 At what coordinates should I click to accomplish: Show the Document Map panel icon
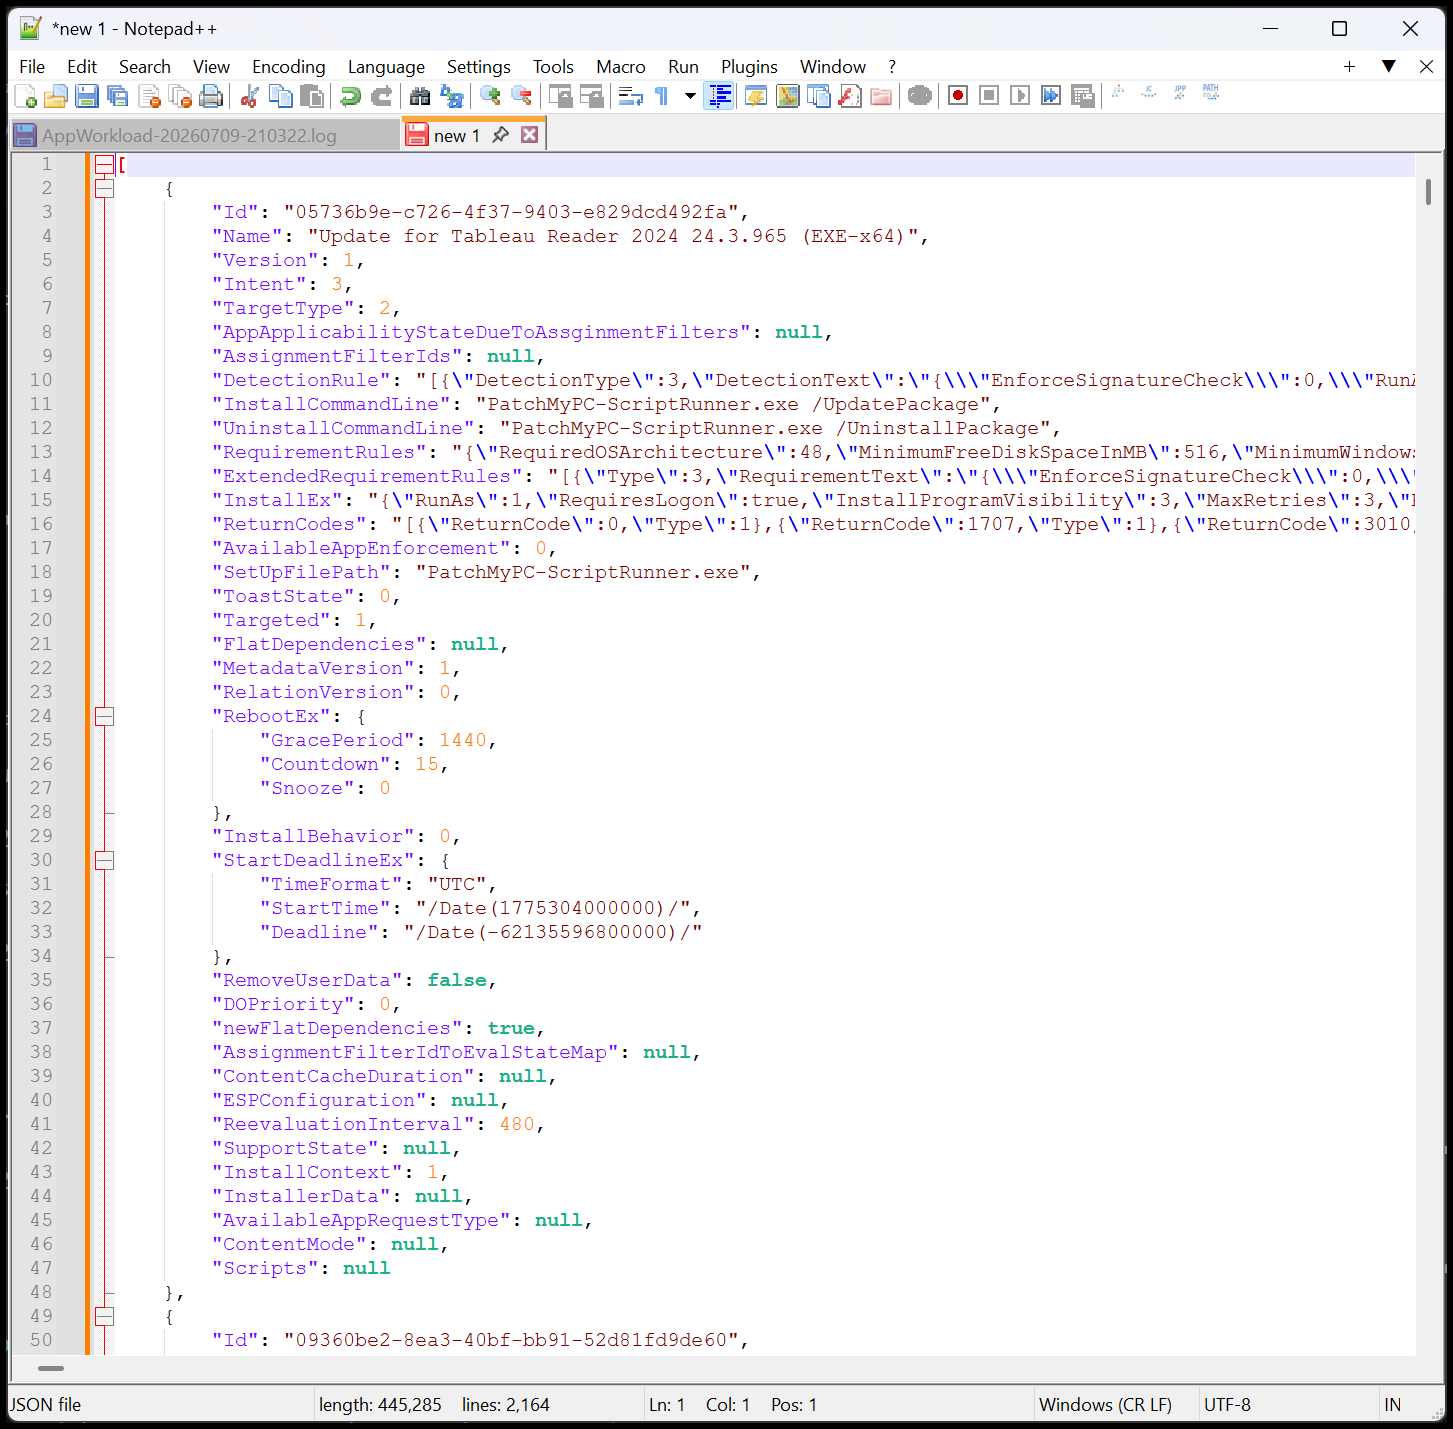pos(788,96)
